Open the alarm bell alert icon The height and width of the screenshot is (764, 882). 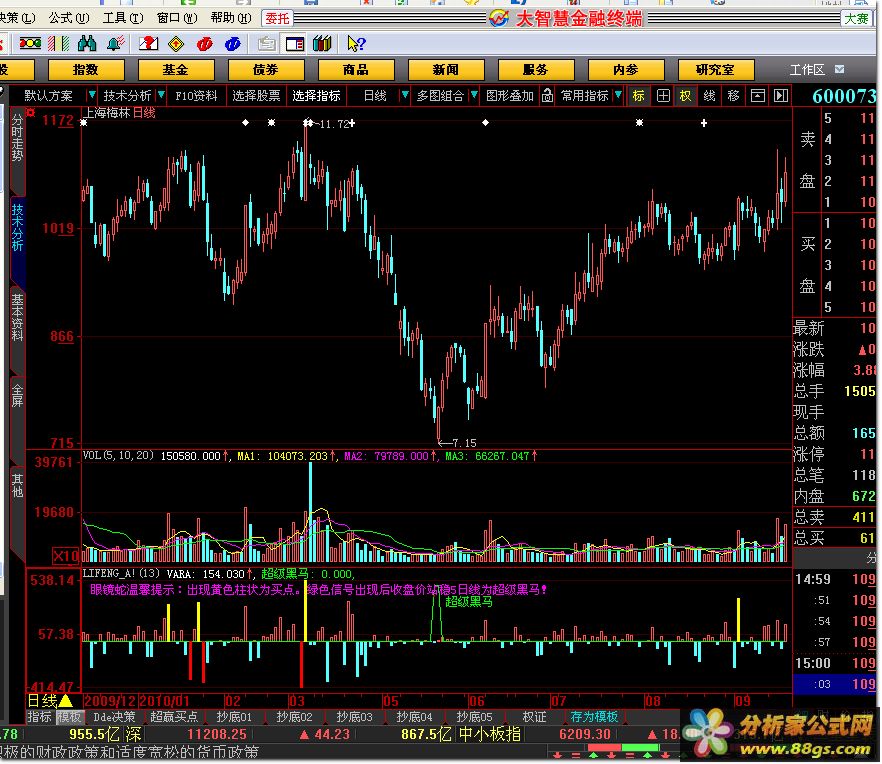click(115, 43)
